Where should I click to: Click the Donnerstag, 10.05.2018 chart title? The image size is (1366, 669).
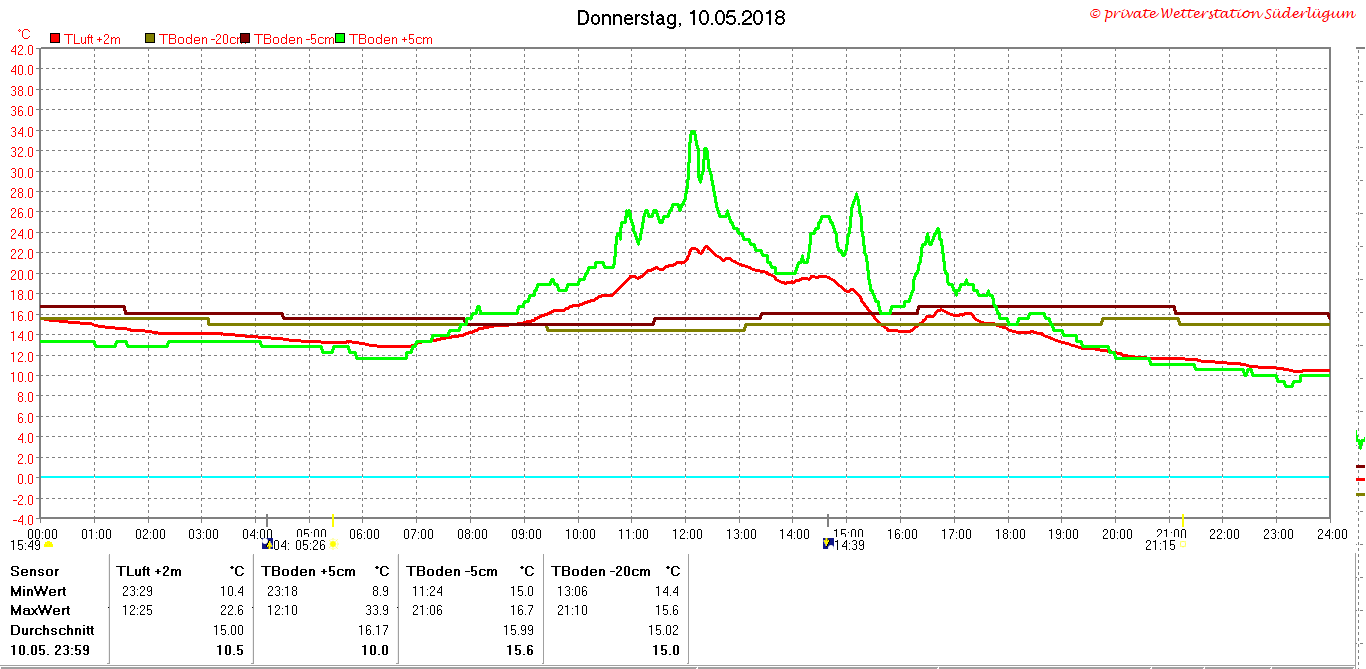681,18
